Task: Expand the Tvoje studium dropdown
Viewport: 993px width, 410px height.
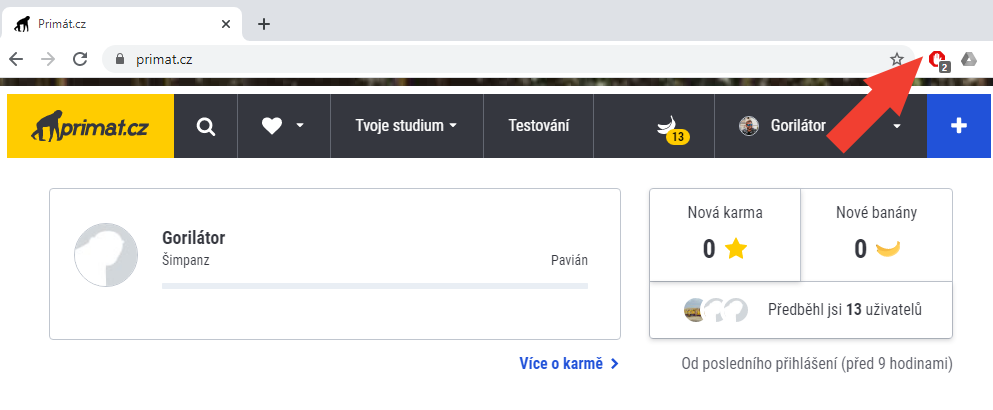Action: 406,126
